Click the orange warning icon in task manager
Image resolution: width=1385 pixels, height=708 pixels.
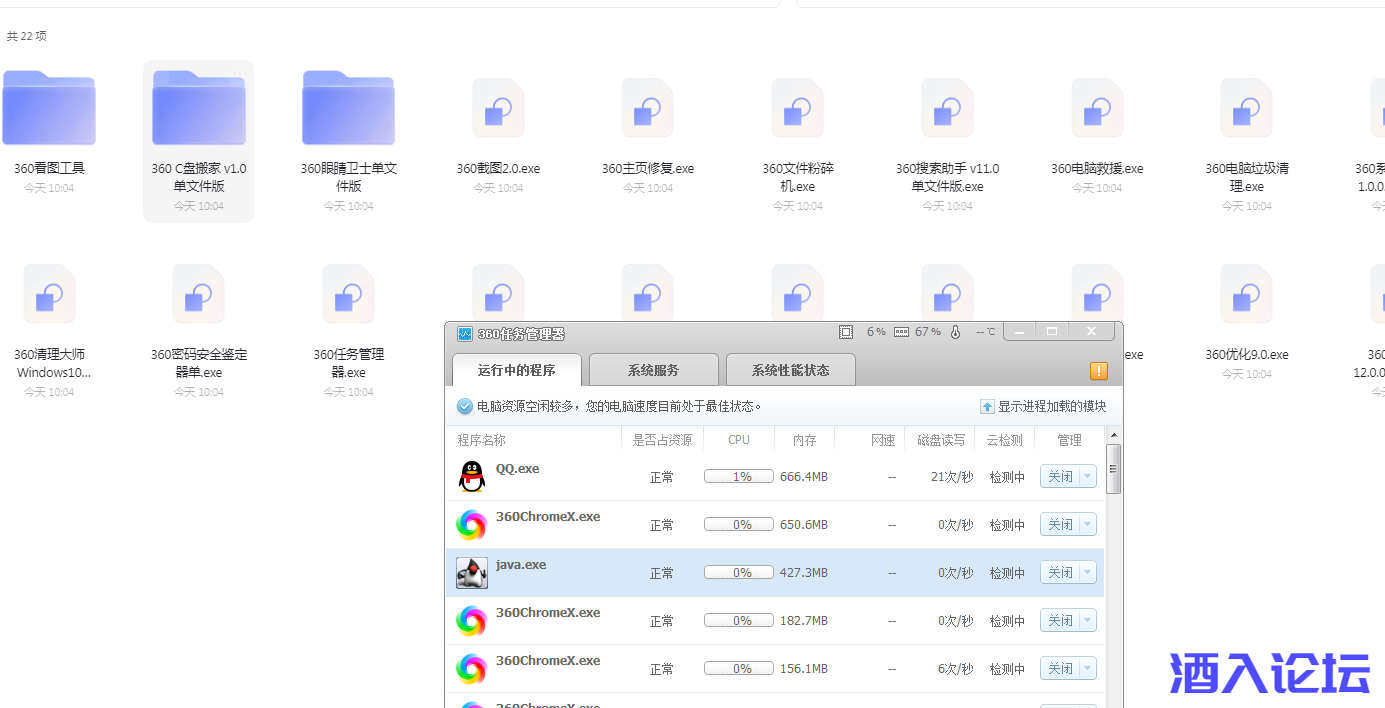click(1098, 371)
